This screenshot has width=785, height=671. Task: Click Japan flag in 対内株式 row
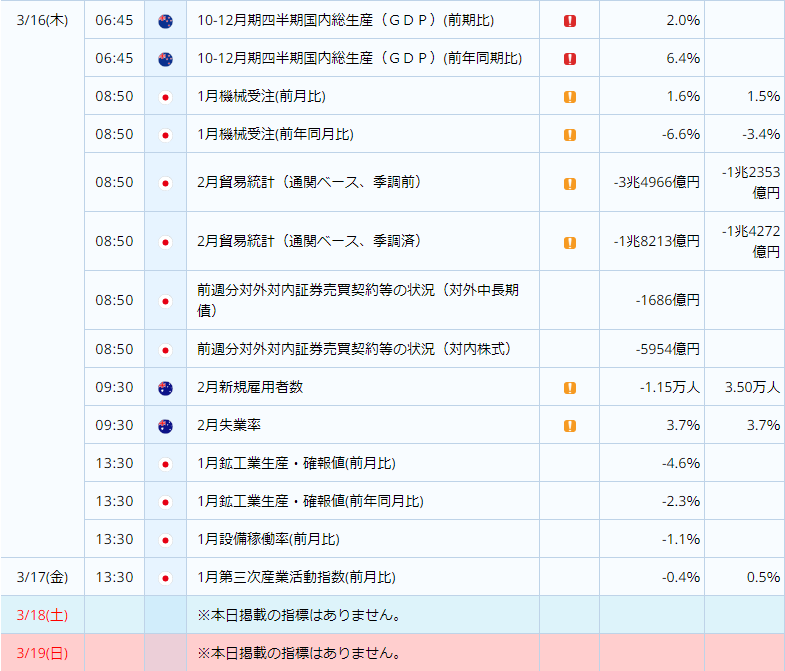point(165,350)
